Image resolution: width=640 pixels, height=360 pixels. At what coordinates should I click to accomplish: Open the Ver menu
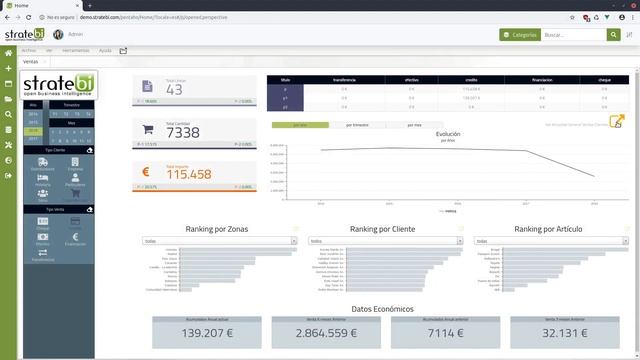(x=49, y=51)
